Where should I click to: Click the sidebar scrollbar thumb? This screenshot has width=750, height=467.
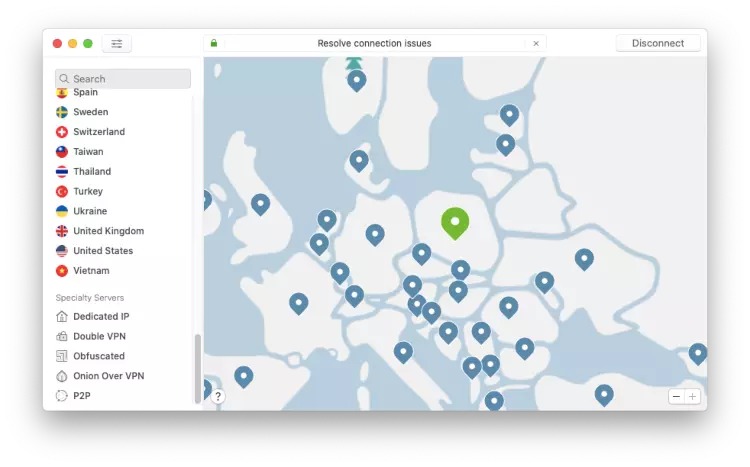198,368
